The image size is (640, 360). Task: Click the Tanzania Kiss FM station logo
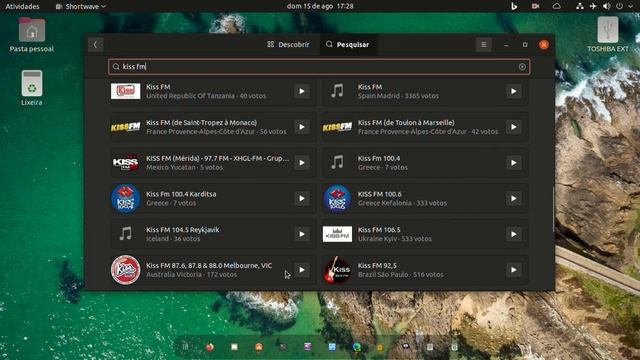click(x=125, y=91)
